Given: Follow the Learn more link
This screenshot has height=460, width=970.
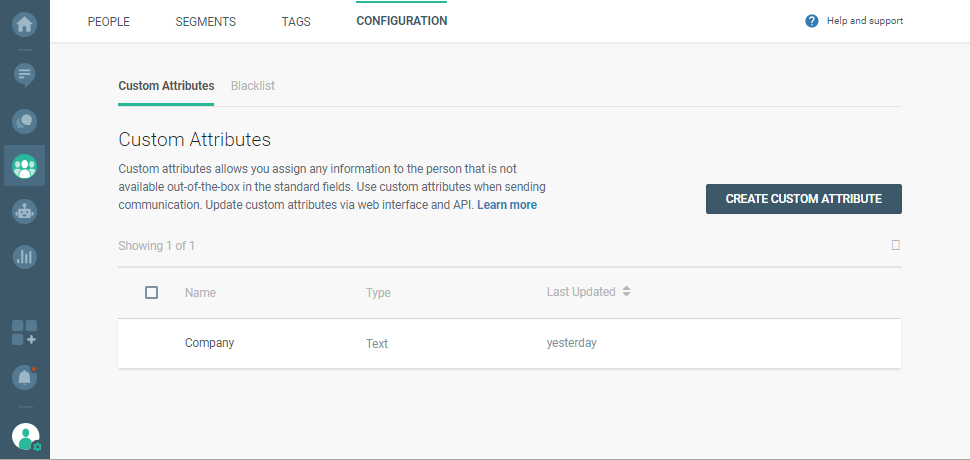Looking at the screenshot, I should point(507,205).
